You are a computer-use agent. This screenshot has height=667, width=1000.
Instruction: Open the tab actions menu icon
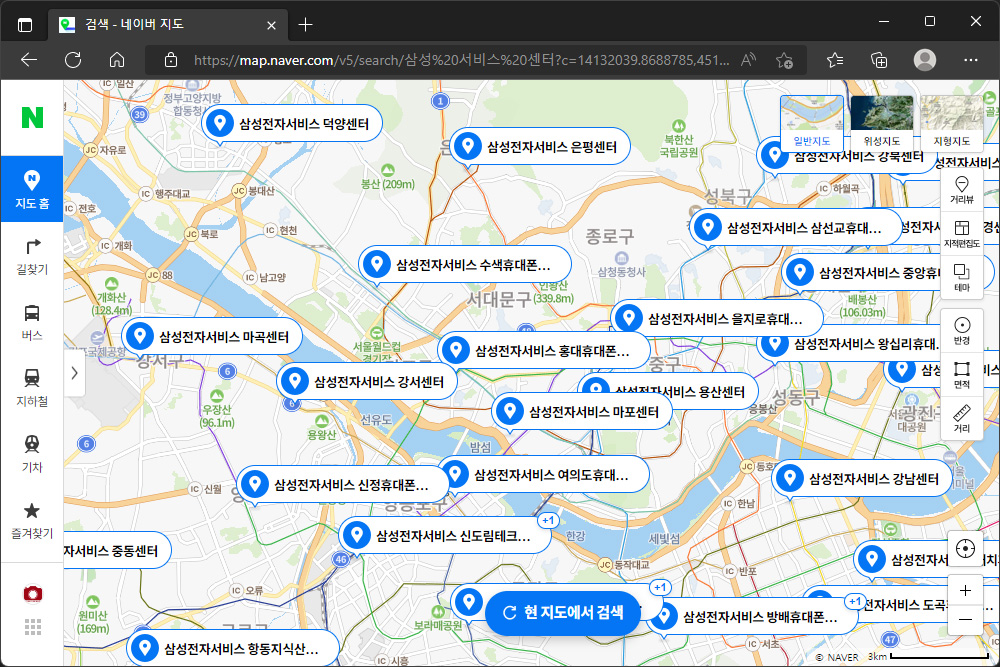tap(25, 25)
